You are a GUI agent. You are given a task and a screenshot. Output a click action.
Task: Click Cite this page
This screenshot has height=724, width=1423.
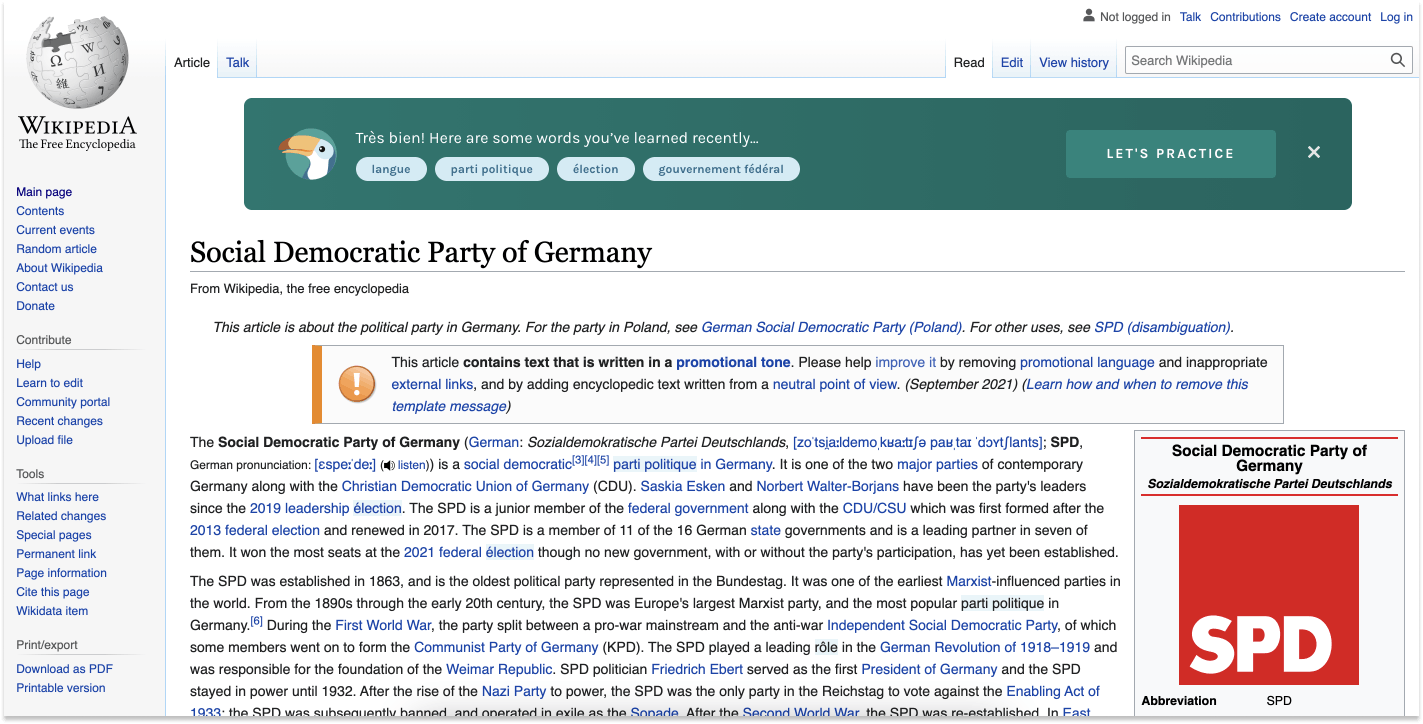click(52, 592)
